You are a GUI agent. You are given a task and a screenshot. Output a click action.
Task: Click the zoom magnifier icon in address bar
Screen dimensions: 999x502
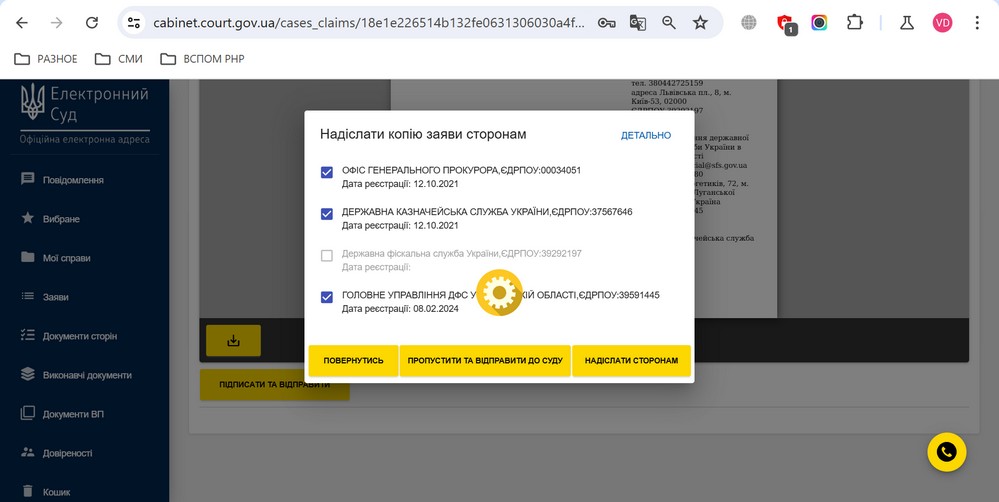[669, 23]
